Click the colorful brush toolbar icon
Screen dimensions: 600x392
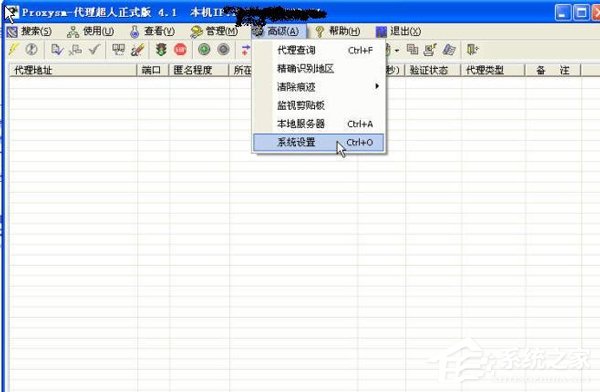click(138, 50)
